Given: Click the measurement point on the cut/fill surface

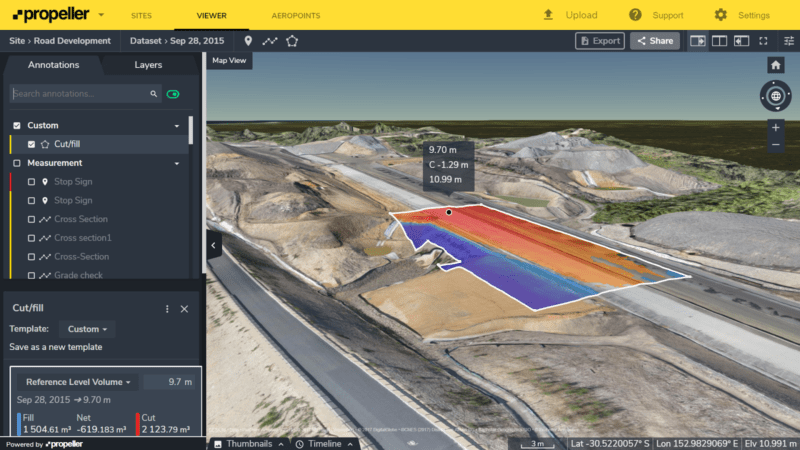Looking at the screenshot, I should coord(448,212).
